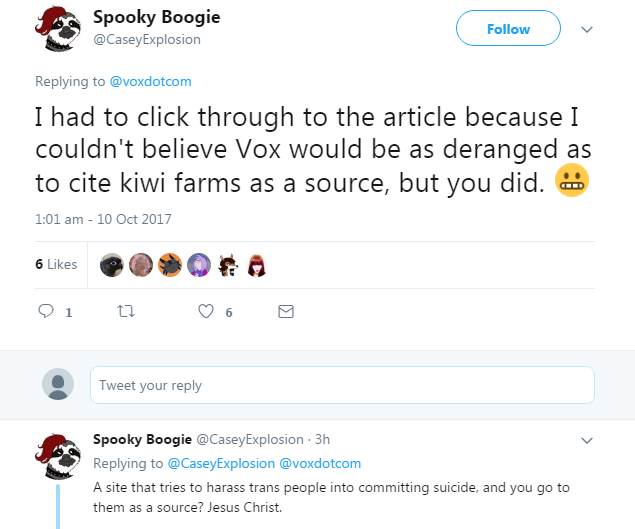This screenshot has width=635, height=529.
Task: Click the reply speech bubble icon
Action: coord(46,311)
